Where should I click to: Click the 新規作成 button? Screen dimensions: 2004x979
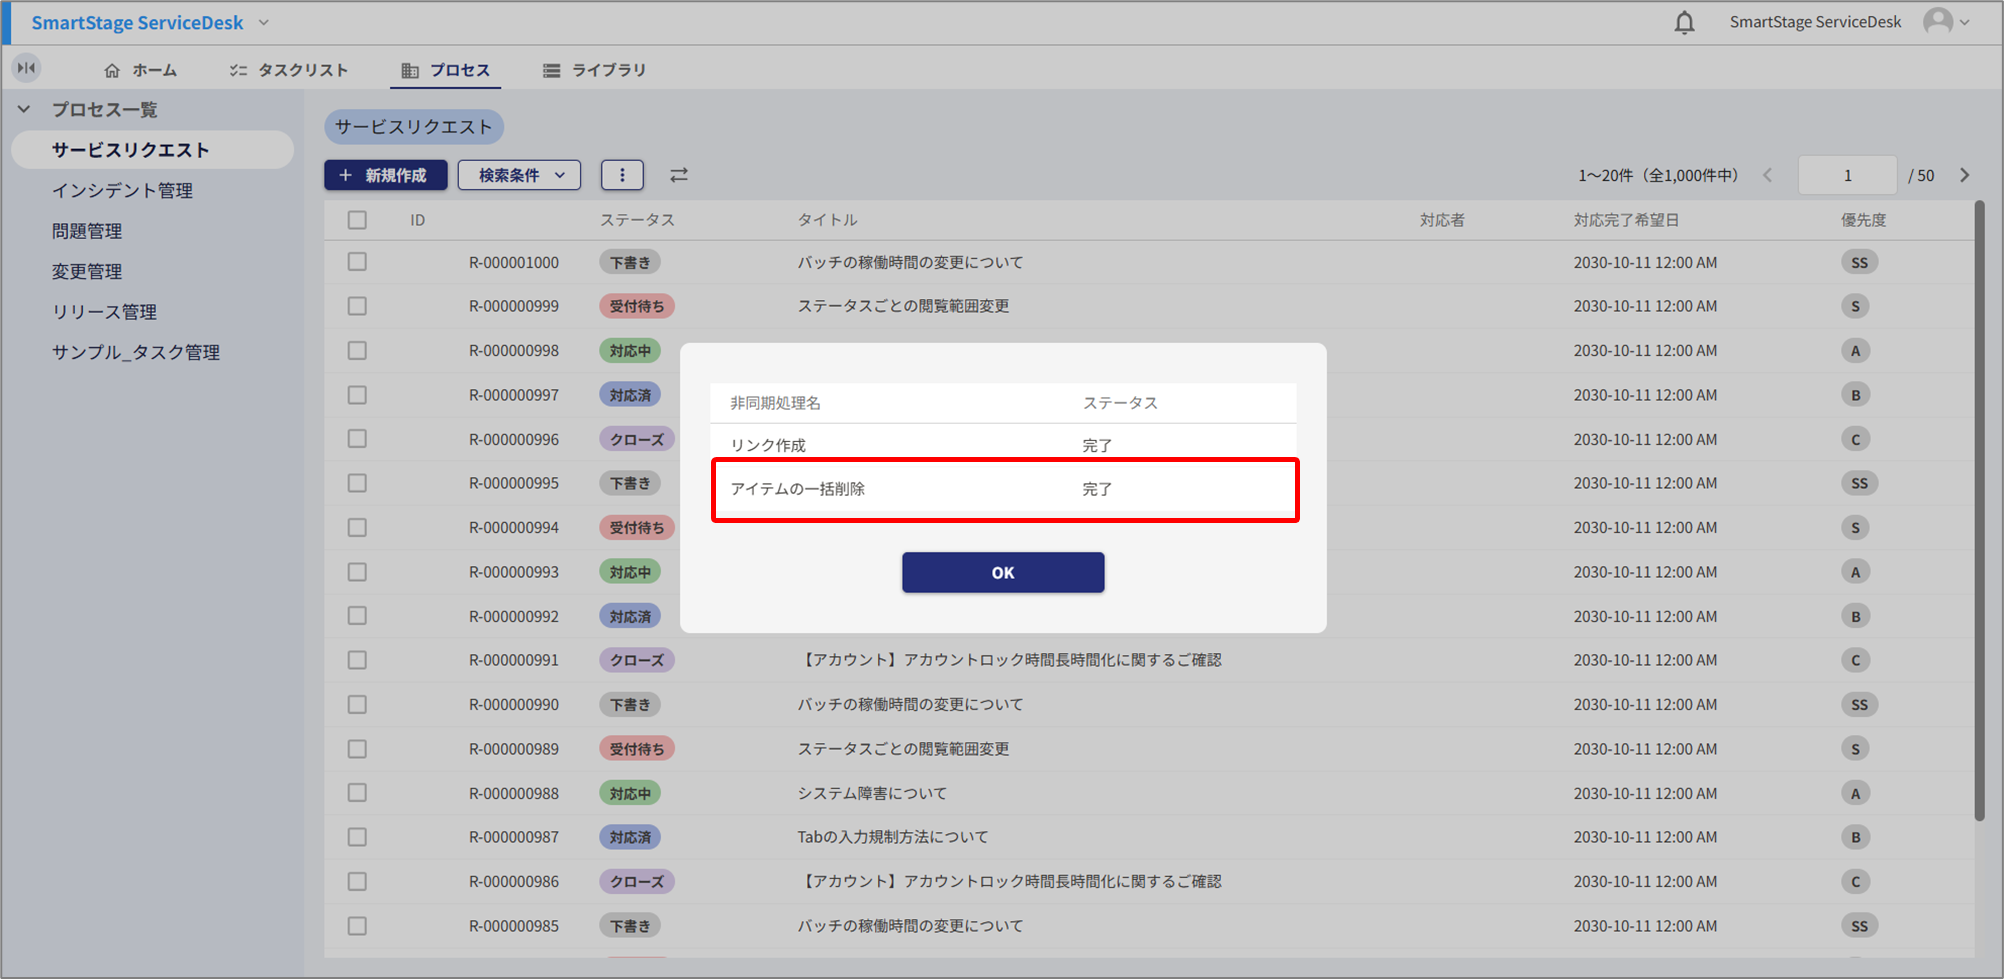[385, 175]
